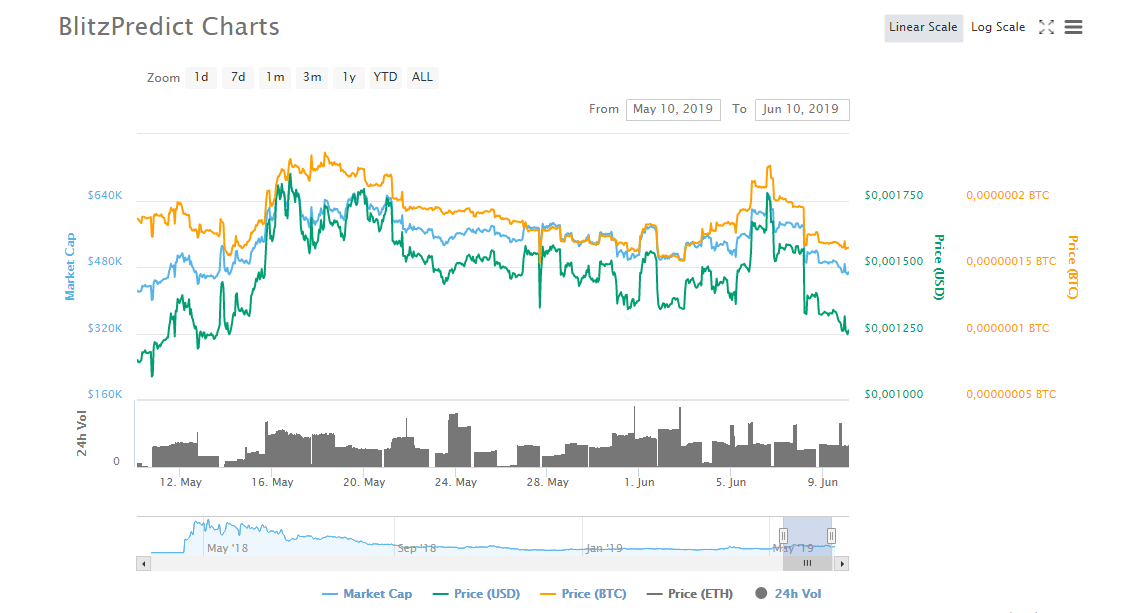Click the navigator scrollbar track before the thumb
This screenshot has width=1143, height=613.
[x=467, y=563]
